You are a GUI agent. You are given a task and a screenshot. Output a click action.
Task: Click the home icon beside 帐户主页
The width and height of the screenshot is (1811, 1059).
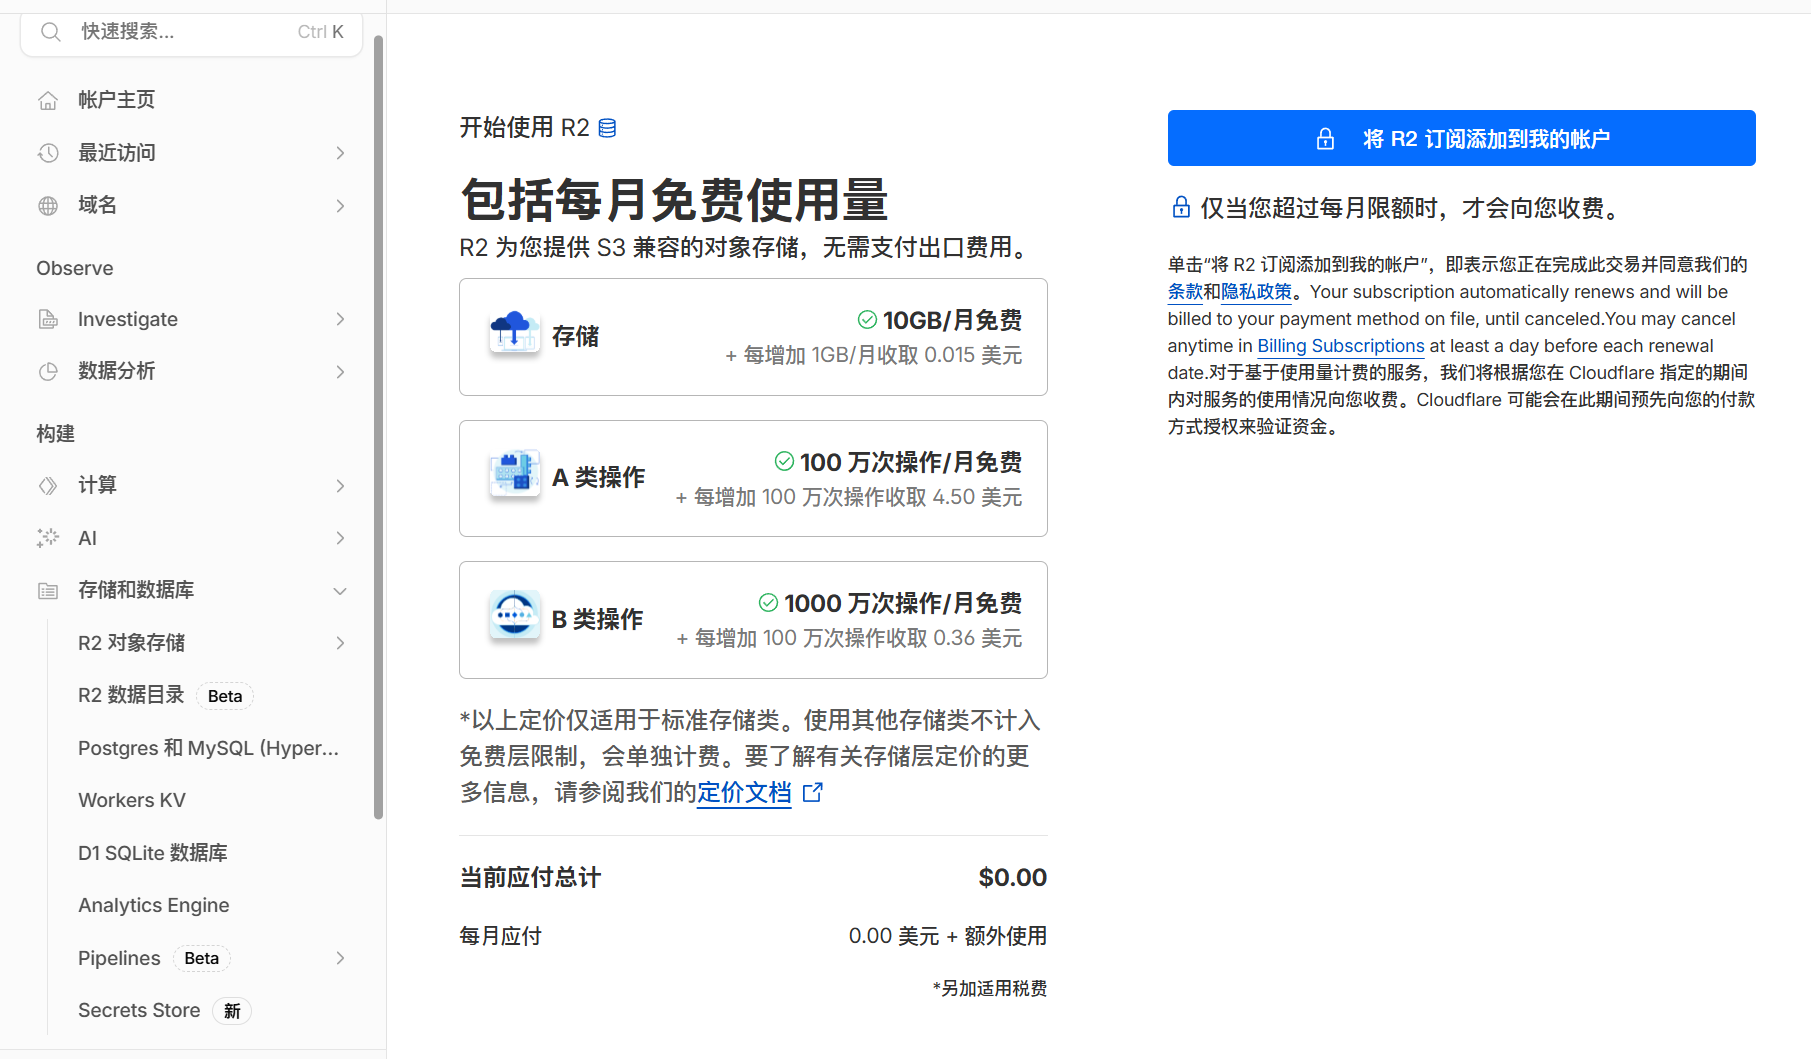click(x=48, y=100)
